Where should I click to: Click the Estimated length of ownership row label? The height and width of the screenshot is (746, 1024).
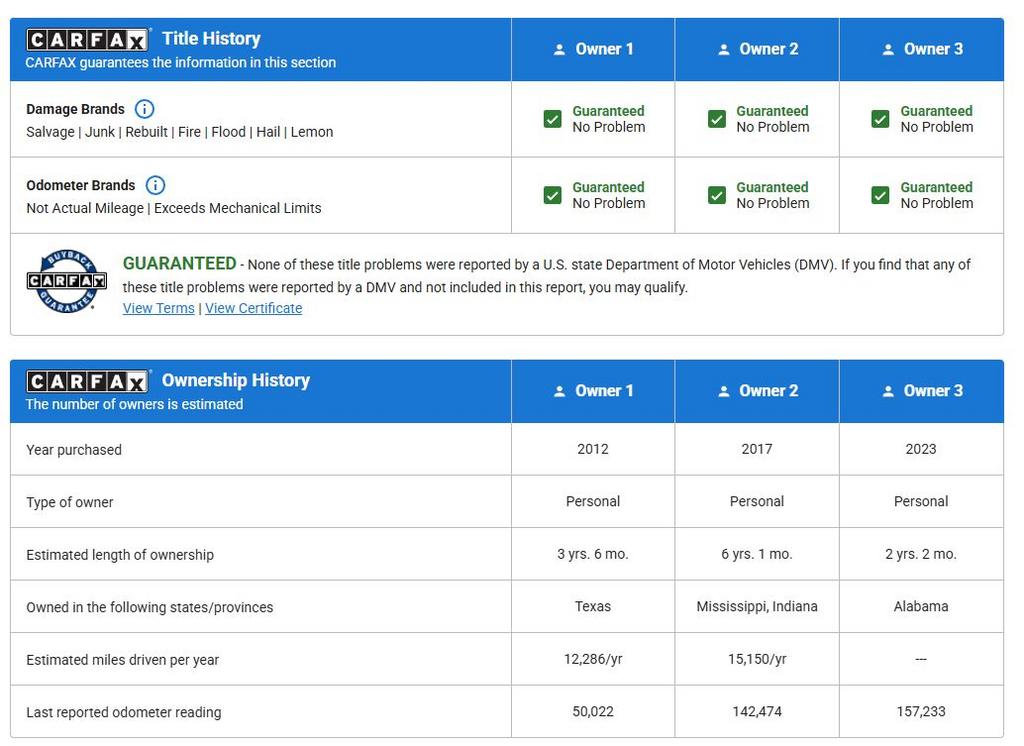coord(120,554)
